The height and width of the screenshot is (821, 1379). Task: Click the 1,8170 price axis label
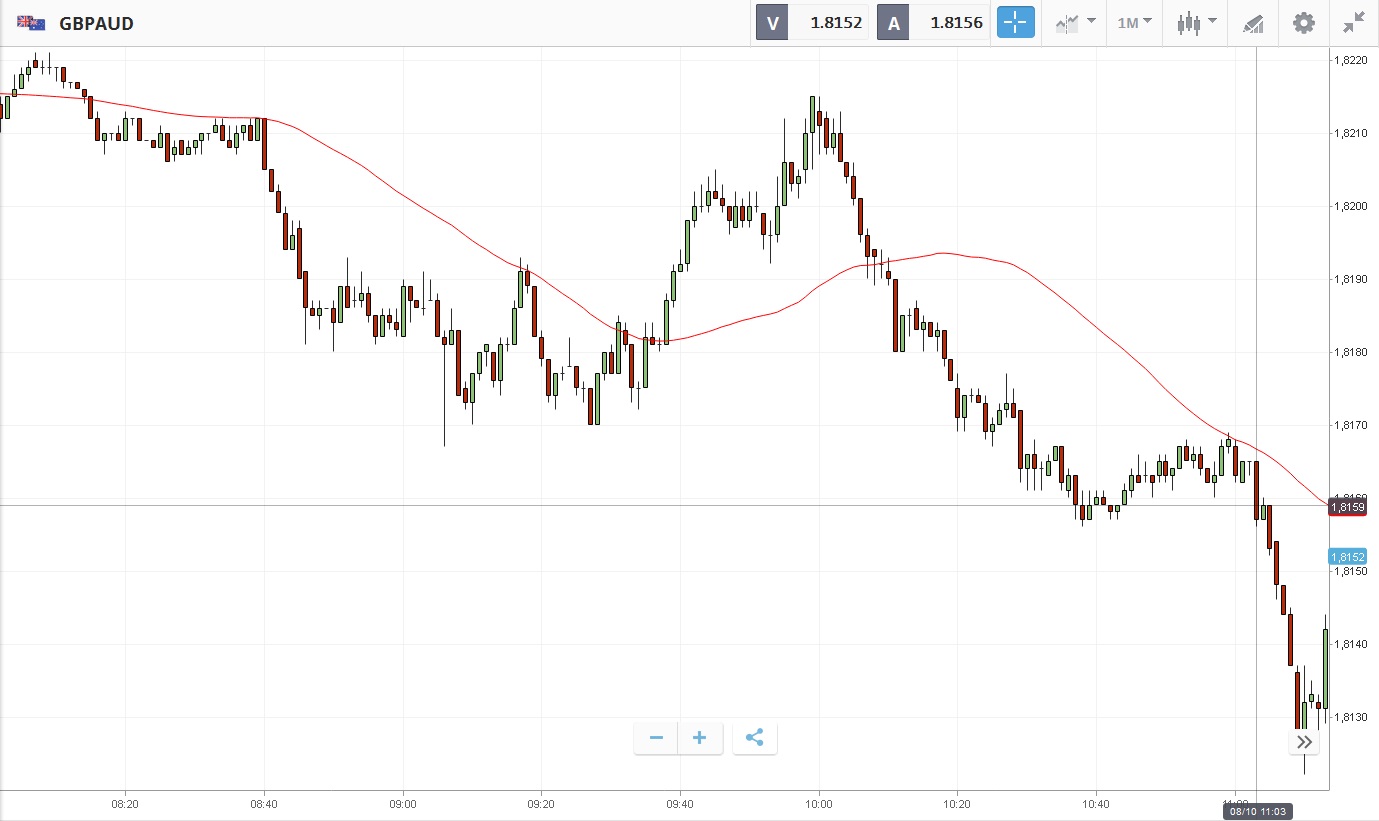coord(1350,425)
